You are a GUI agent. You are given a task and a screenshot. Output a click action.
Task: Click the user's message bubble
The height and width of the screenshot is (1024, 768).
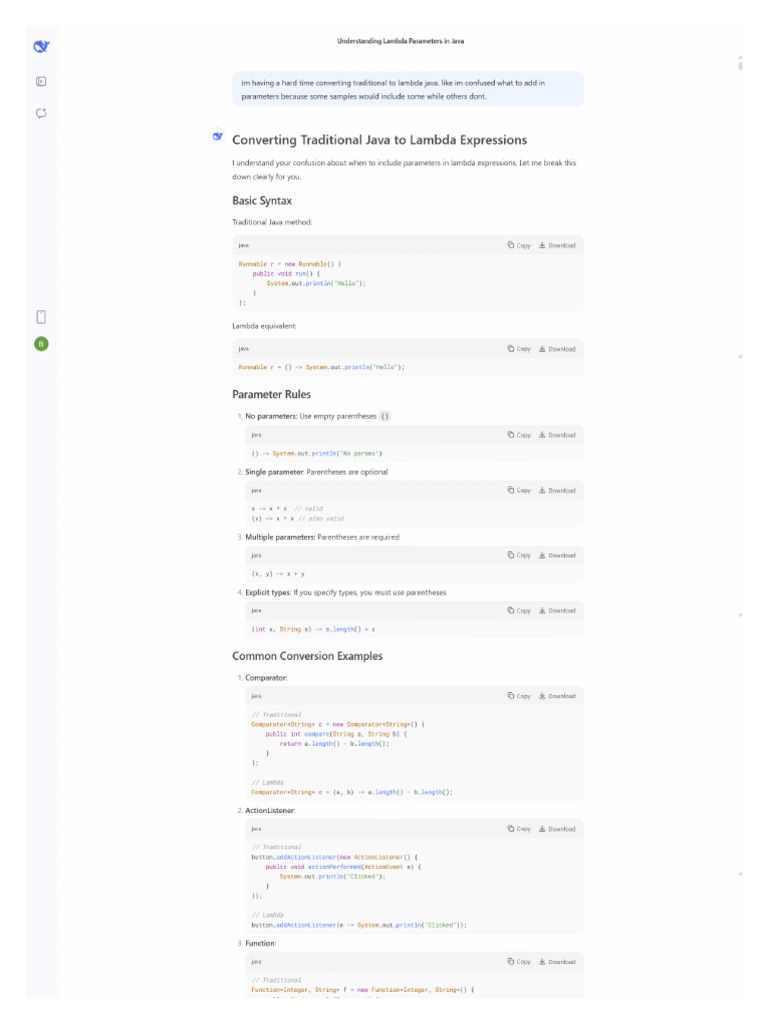pyautogui.click(x=408, y=89)
